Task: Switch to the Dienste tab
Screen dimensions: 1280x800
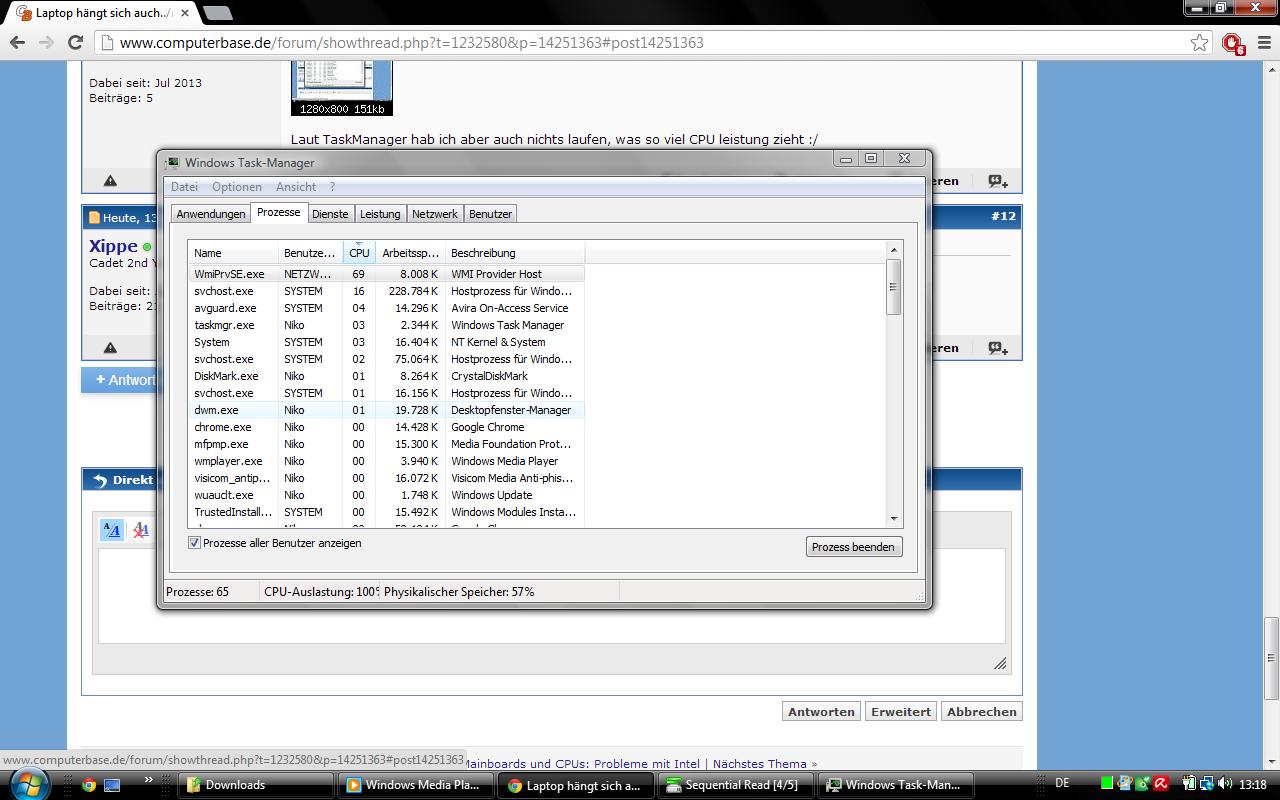Action: 330,214
